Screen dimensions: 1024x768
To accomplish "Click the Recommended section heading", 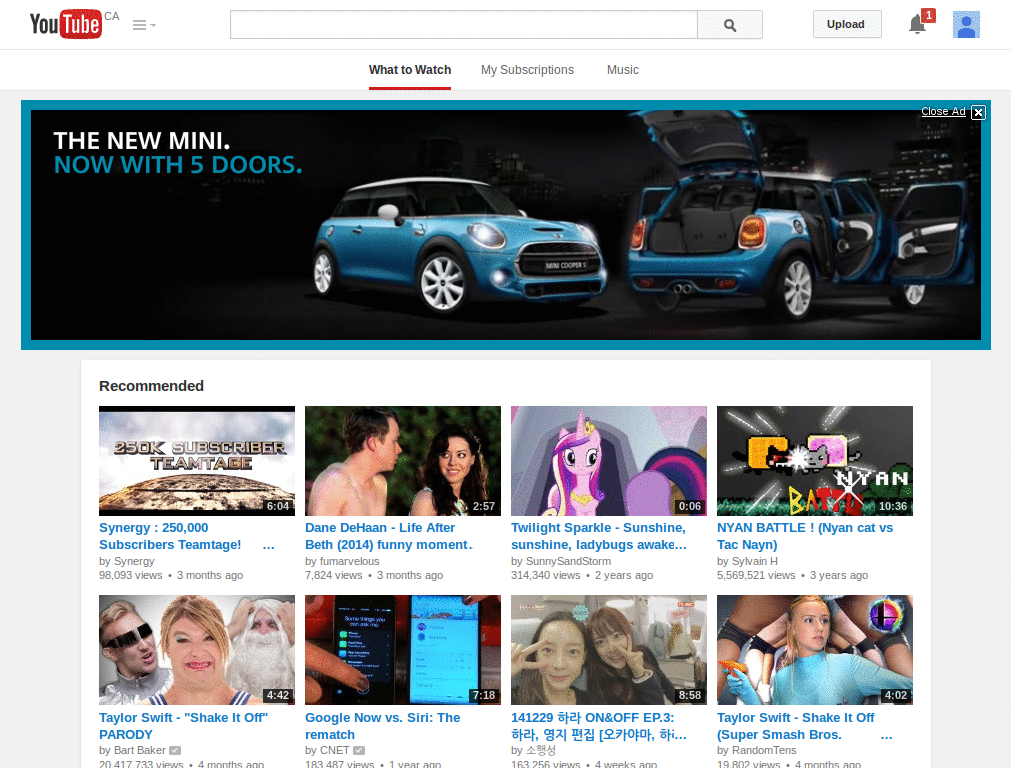I will (x=152, y=386).
